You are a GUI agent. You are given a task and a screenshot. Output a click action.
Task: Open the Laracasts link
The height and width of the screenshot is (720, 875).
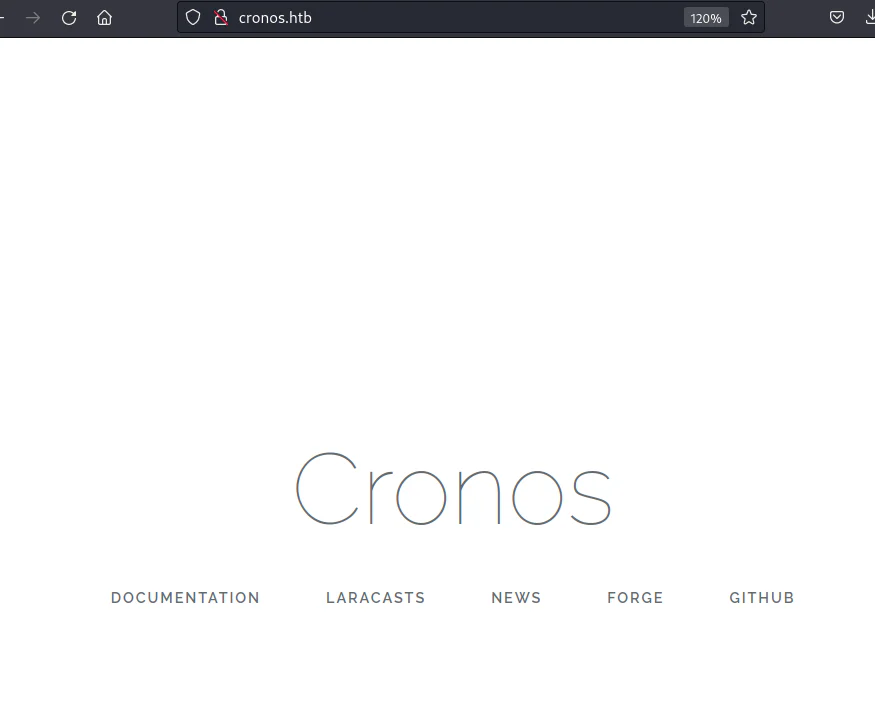point(376,598)
